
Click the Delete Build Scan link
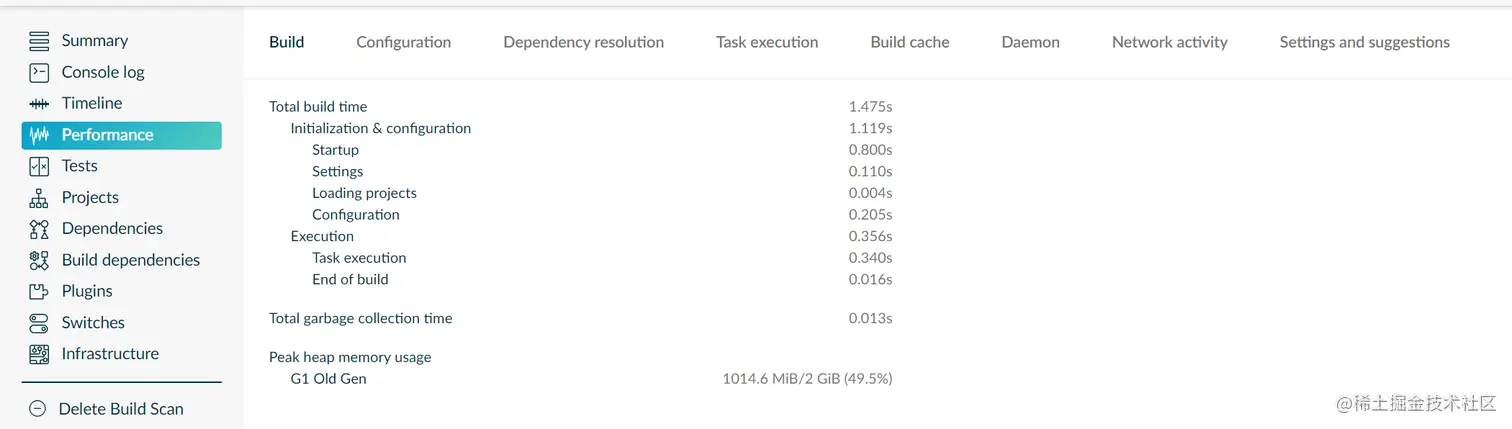[x=121, y=408]
